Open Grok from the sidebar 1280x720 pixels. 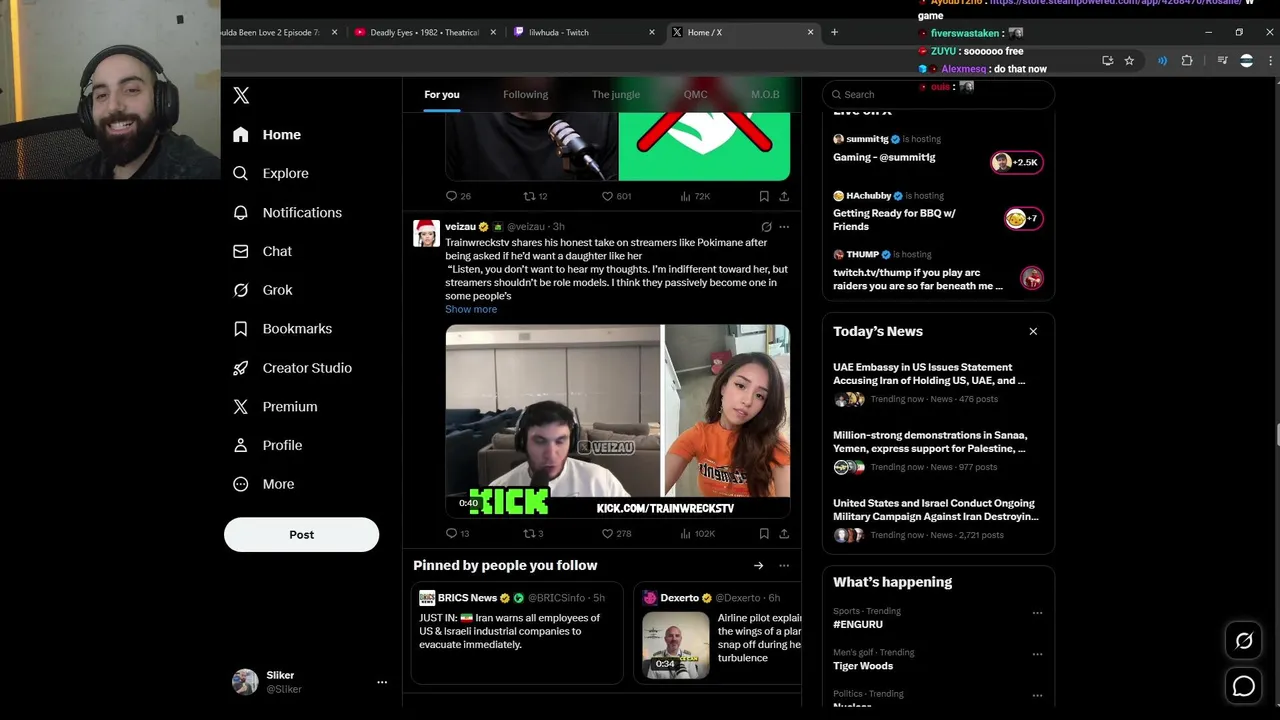pos(262,290)
